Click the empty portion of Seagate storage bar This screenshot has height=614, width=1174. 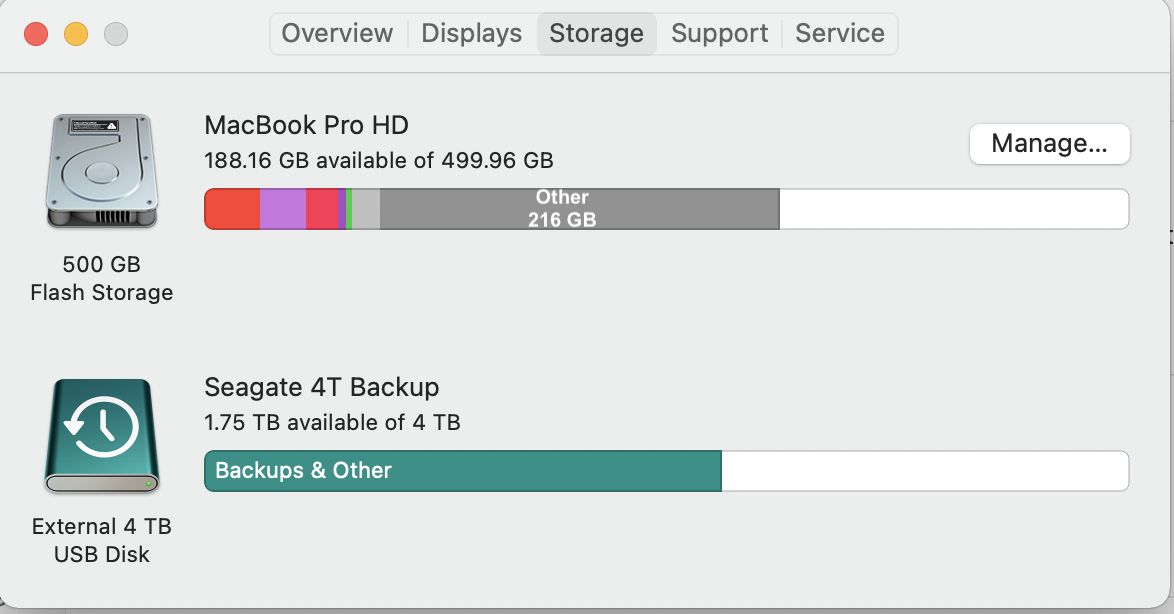click(x=924, y=471)
